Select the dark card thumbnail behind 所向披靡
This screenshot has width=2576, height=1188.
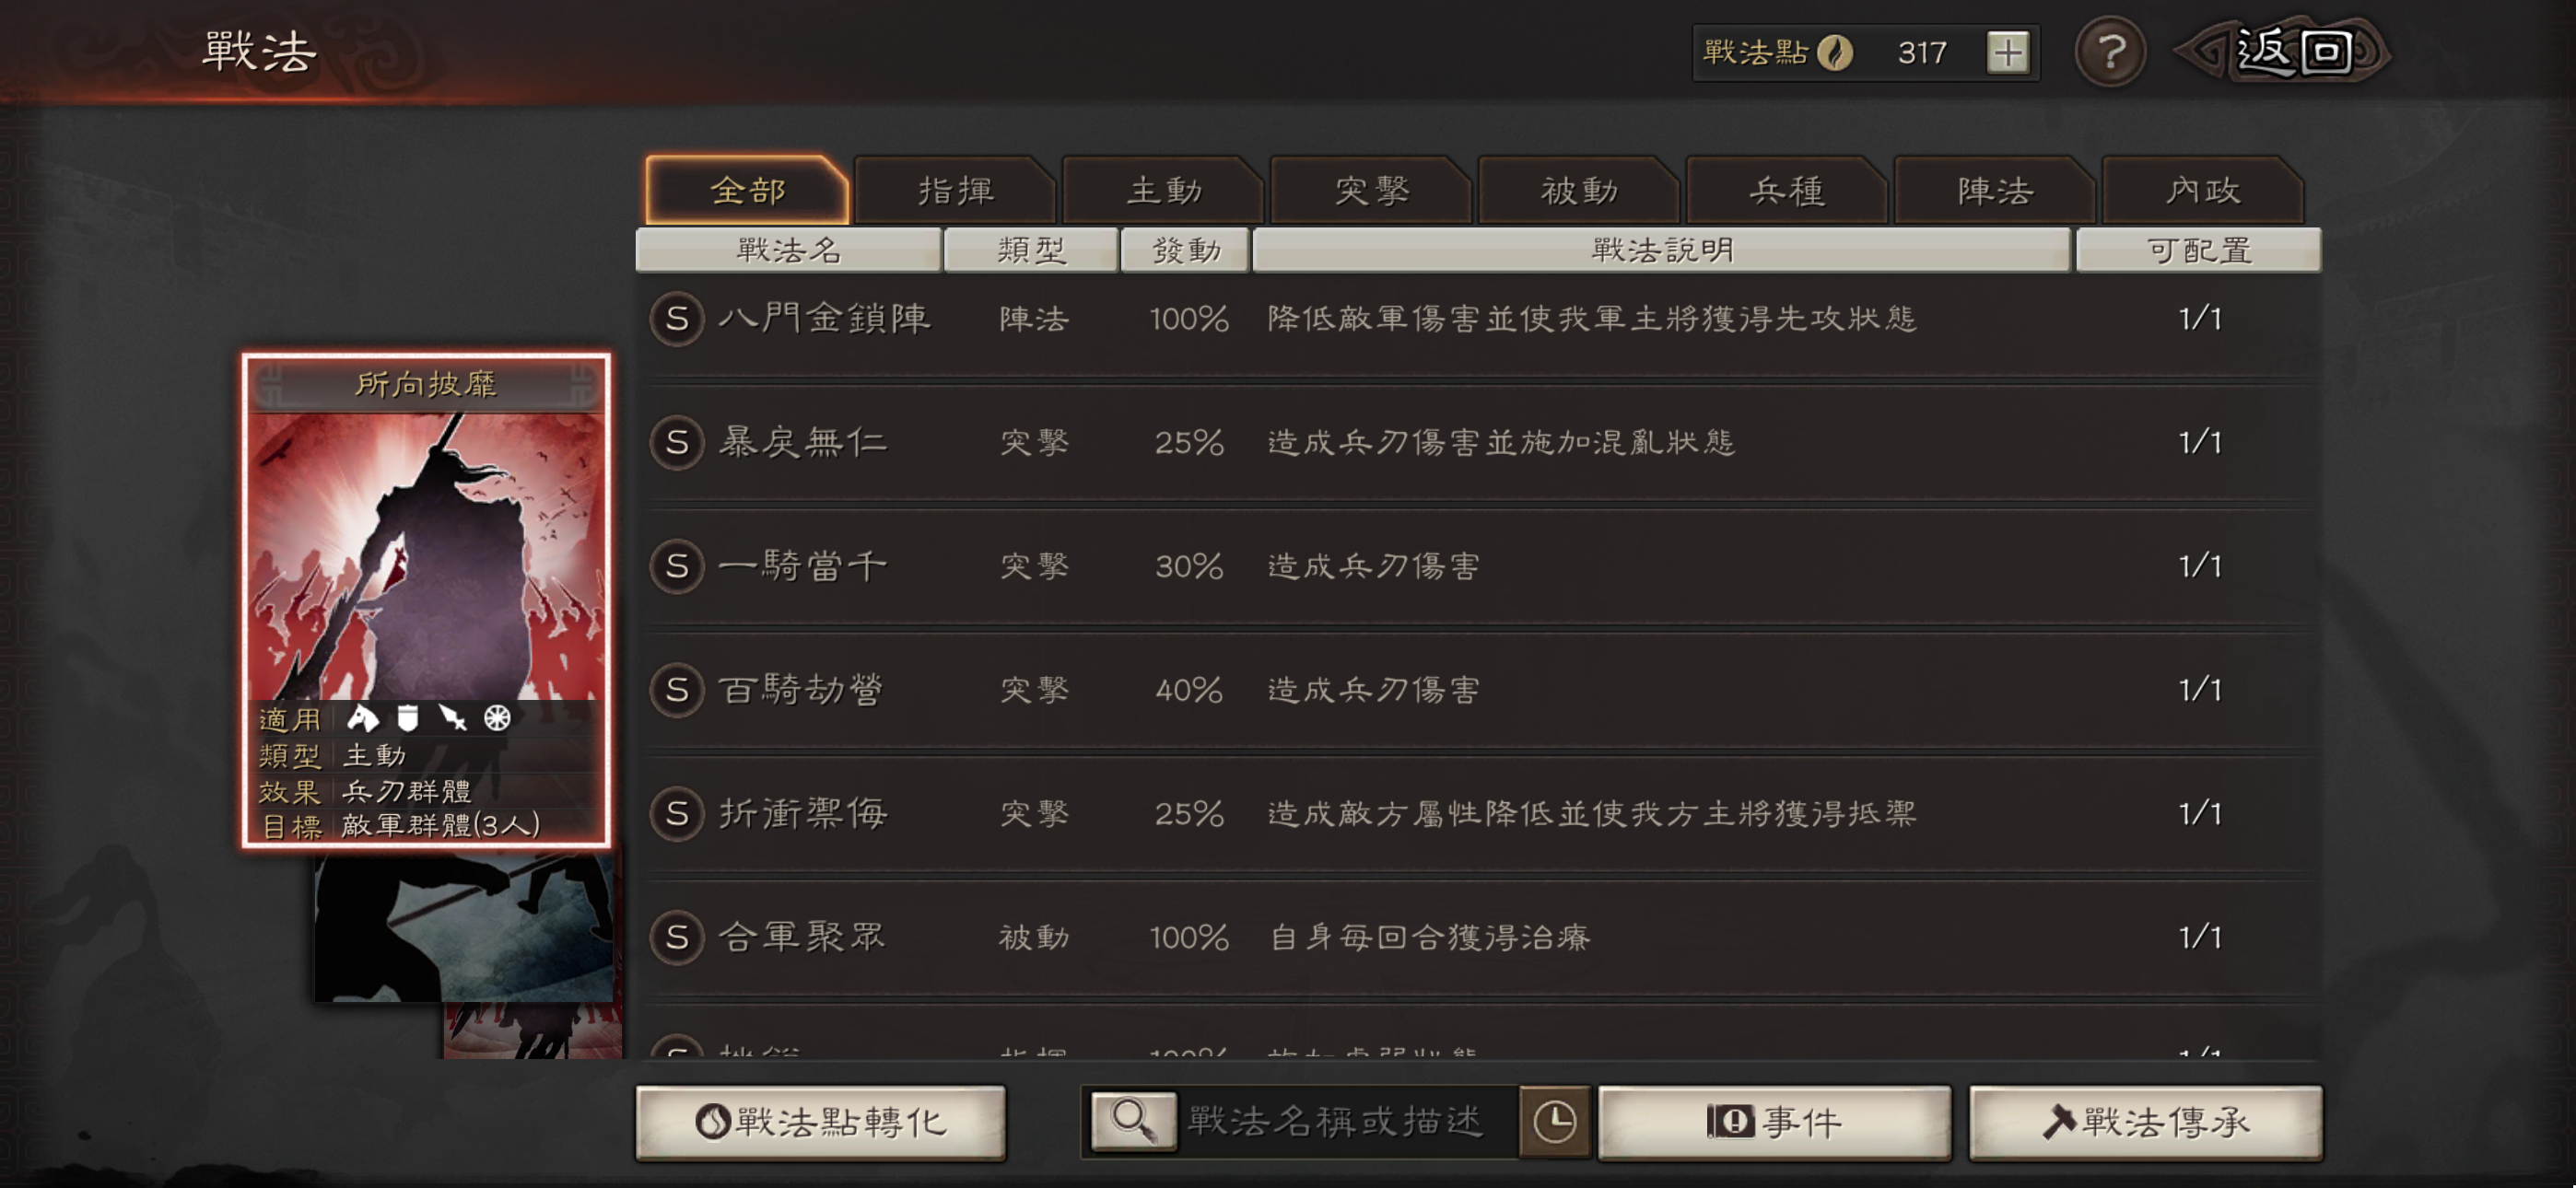click(464, 927)
